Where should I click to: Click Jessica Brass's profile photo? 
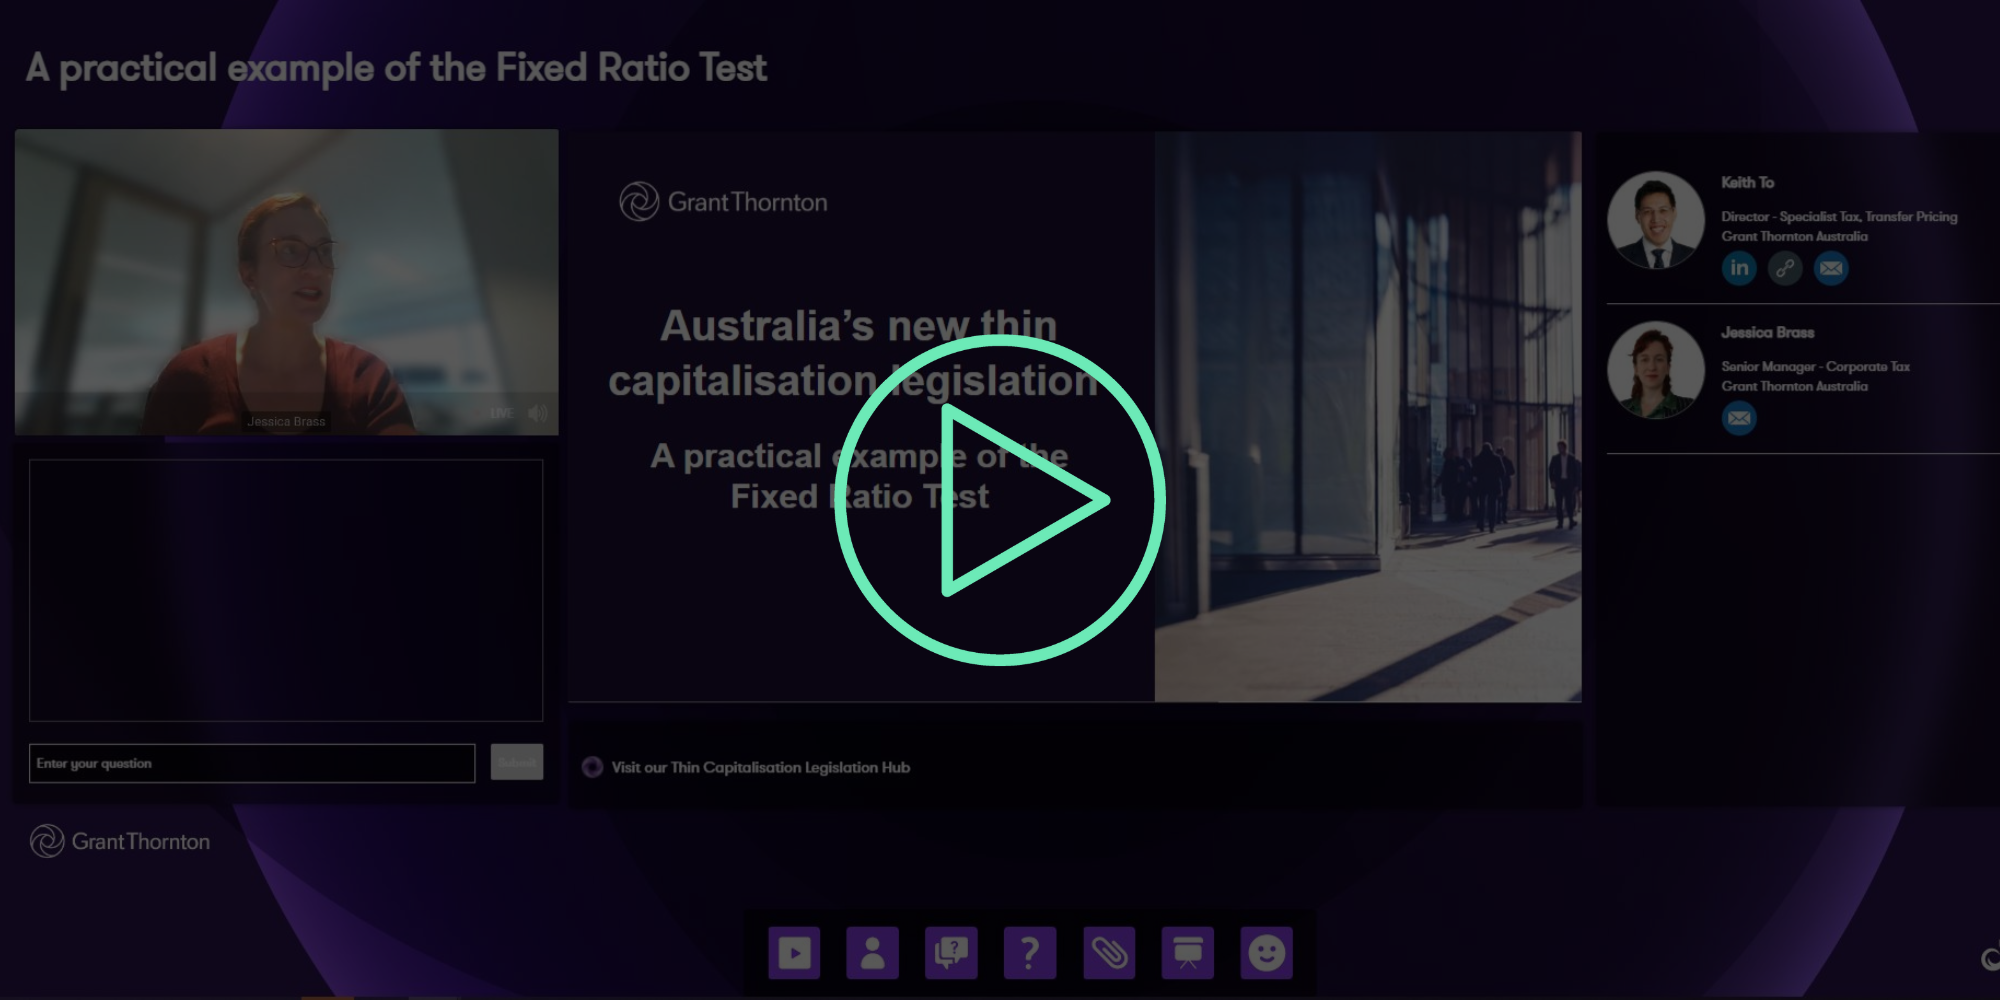tap(1655, 370)
